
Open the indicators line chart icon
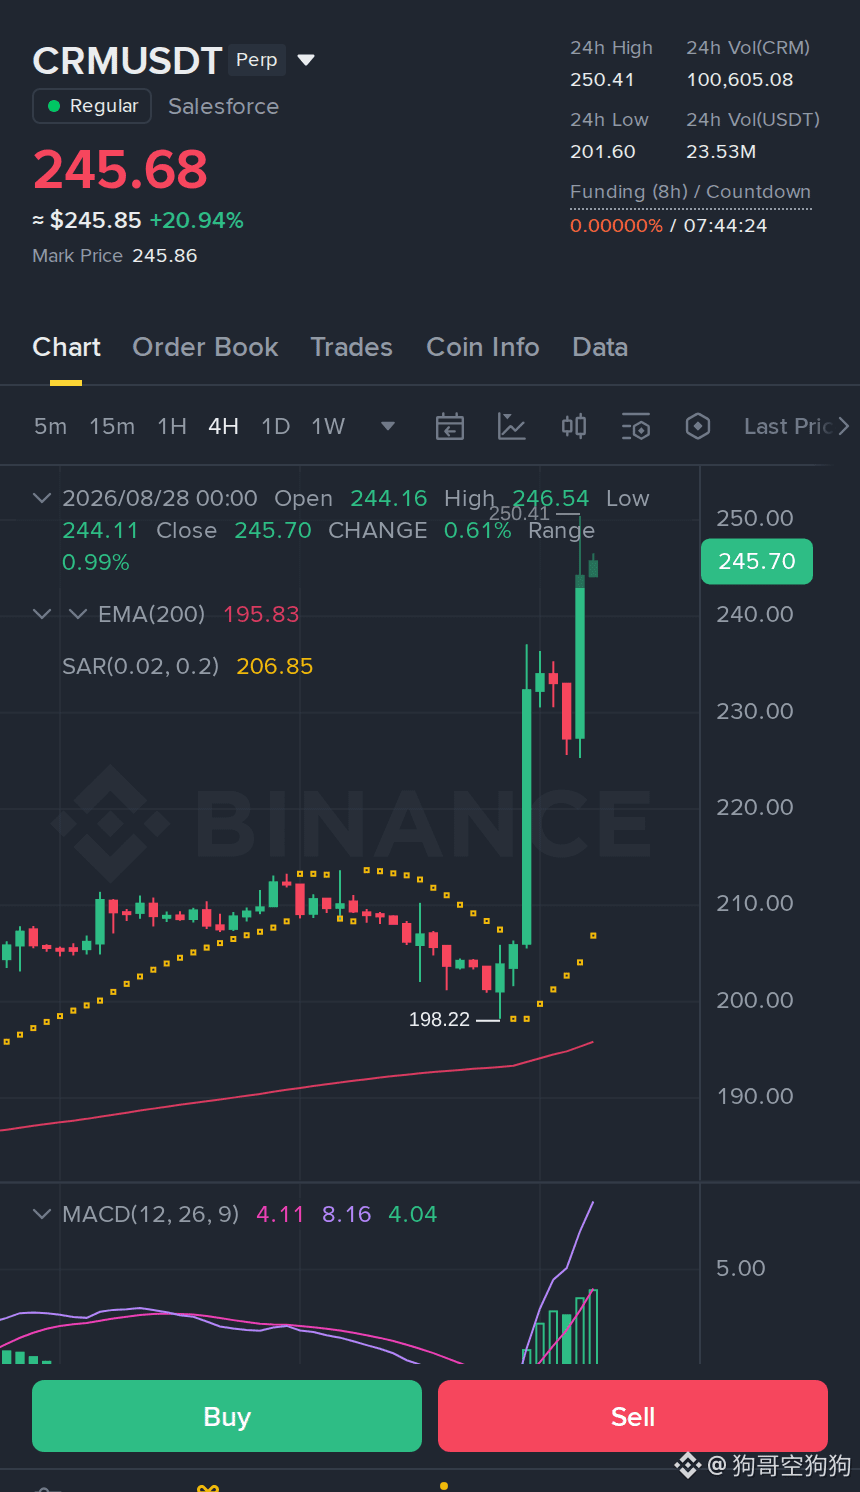click(x=512, y=427)
